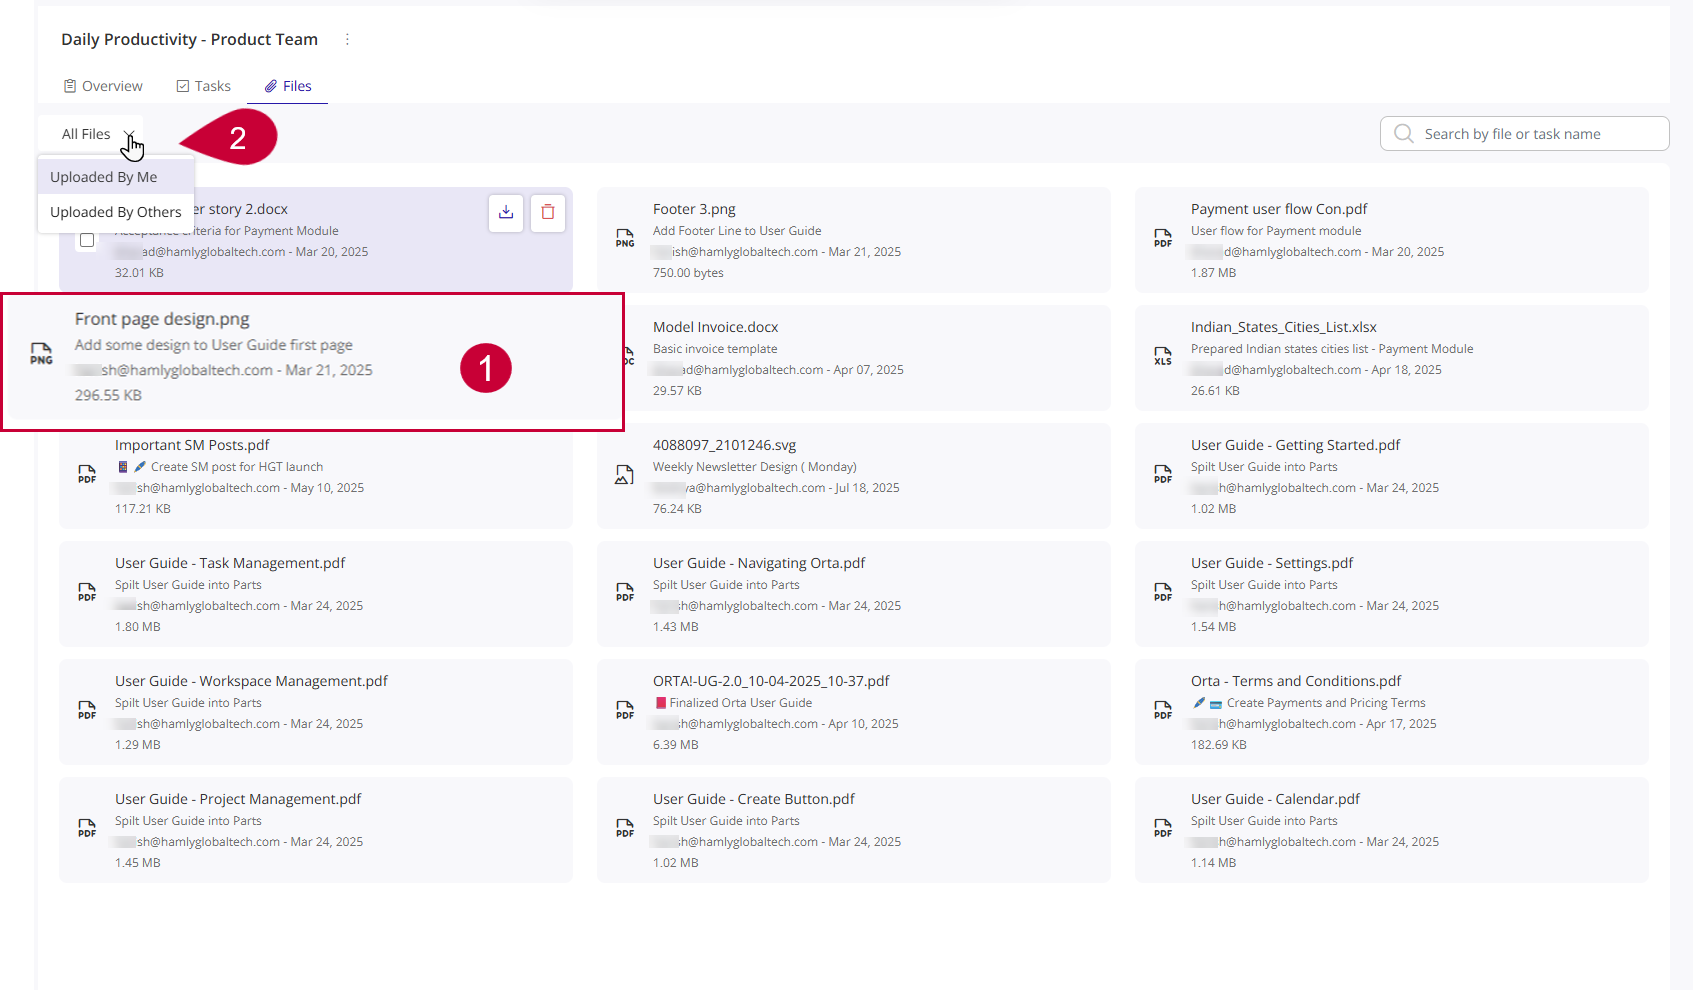The image size is (1693, 990).
Task: Click the PDF icon for Important SM Posts.pdf
Action: click(x=87, y=474)
